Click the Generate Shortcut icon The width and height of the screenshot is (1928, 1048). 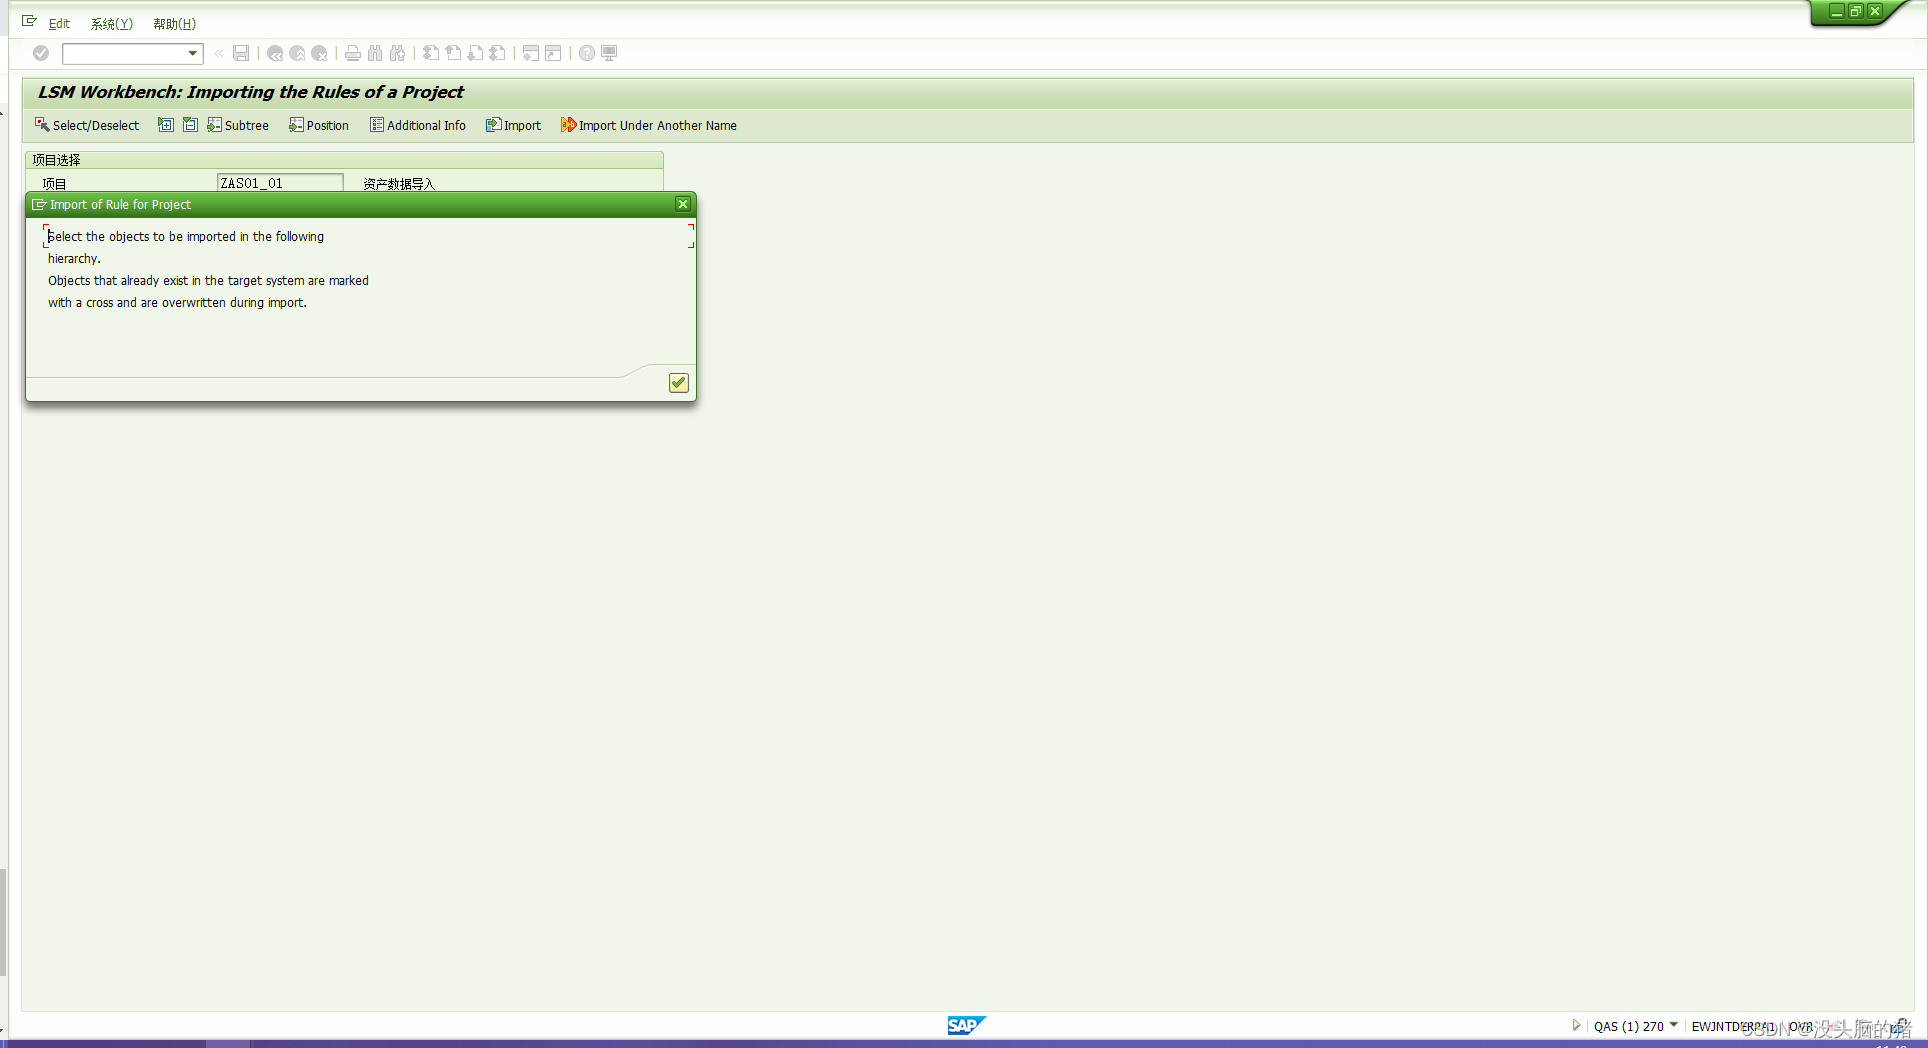click(553, 53)
